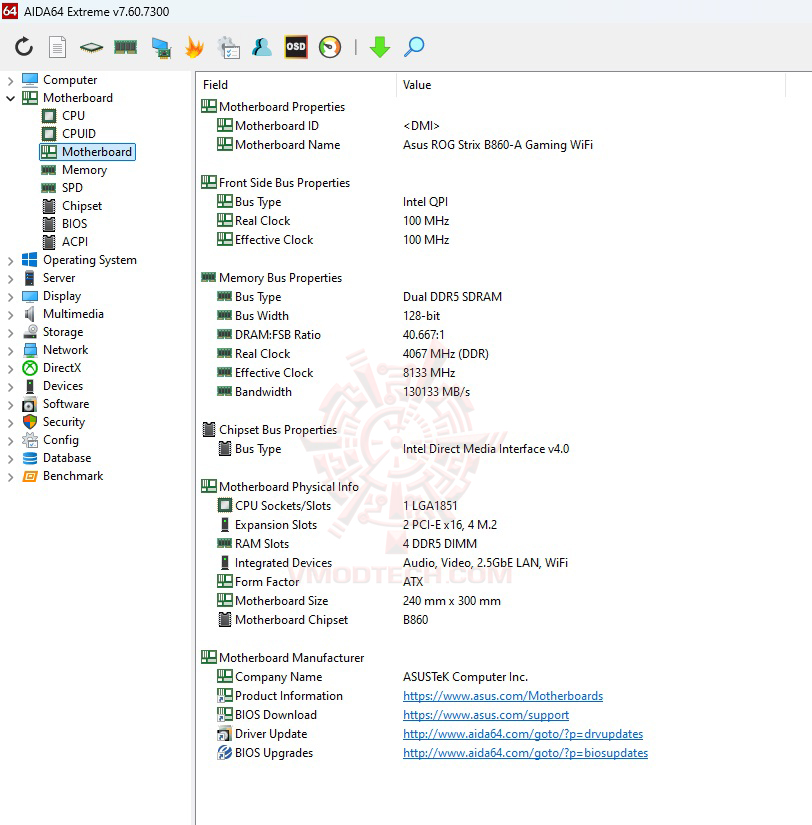The height and width of the screenshot is (825, 812).
Task: Select Chipset in the sidebar tree
Action: [82, 206]
